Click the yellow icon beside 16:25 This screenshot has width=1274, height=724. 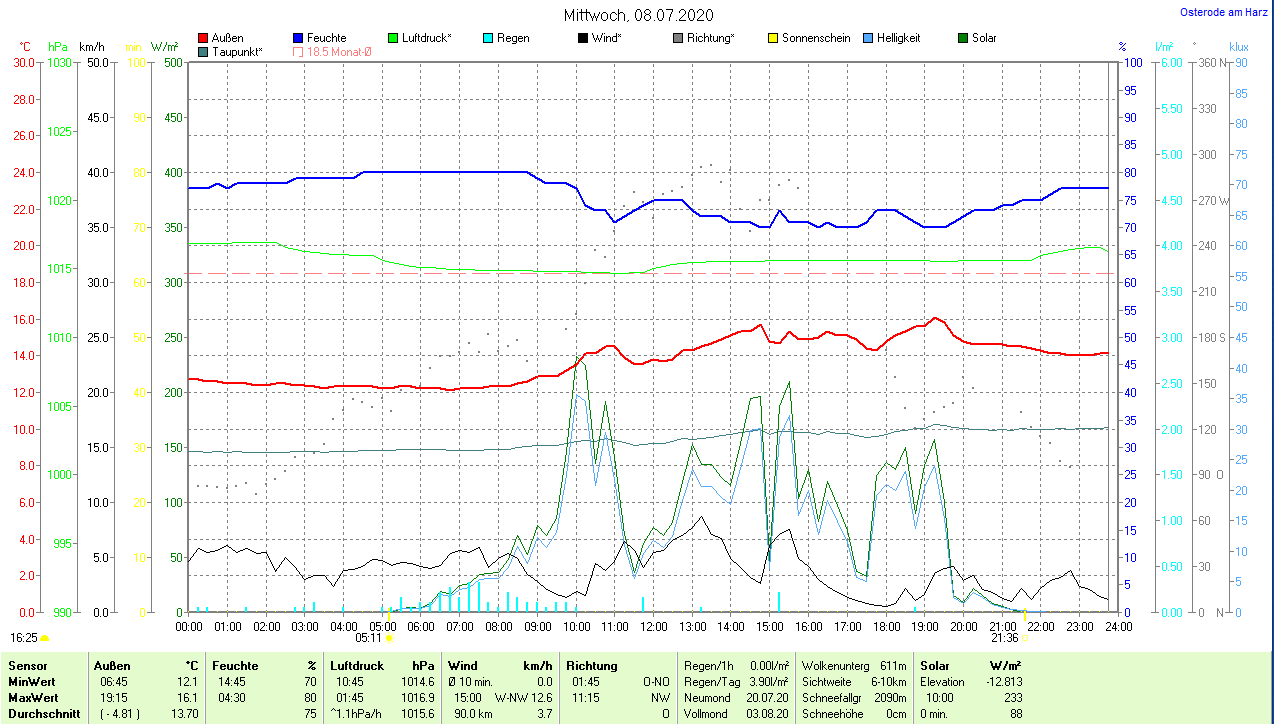45,637
